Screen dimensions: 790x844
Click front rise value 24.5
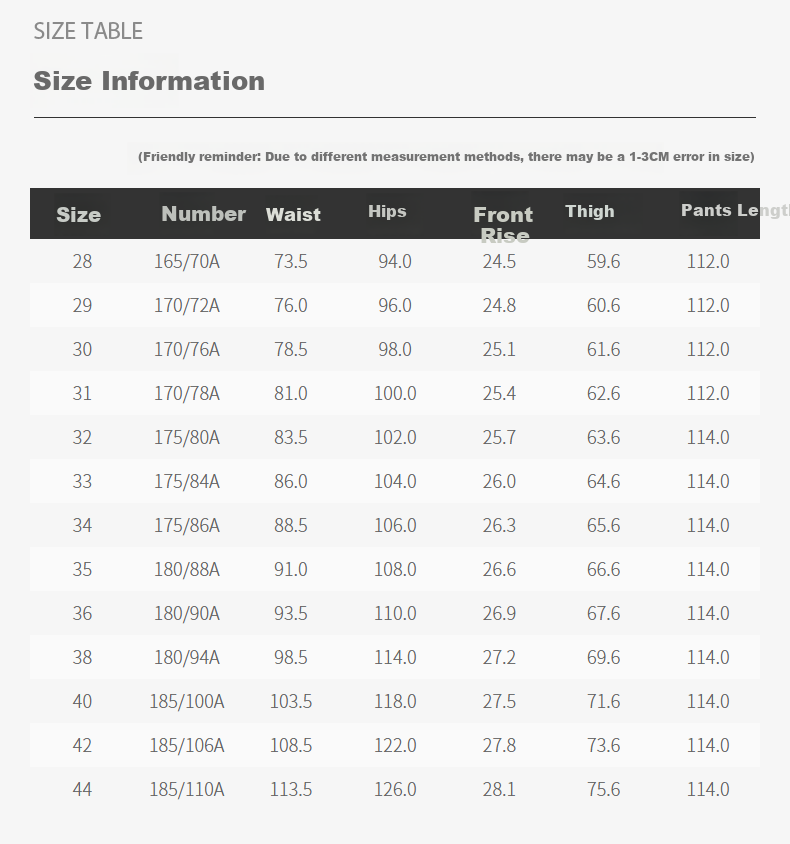coord(499,262)
